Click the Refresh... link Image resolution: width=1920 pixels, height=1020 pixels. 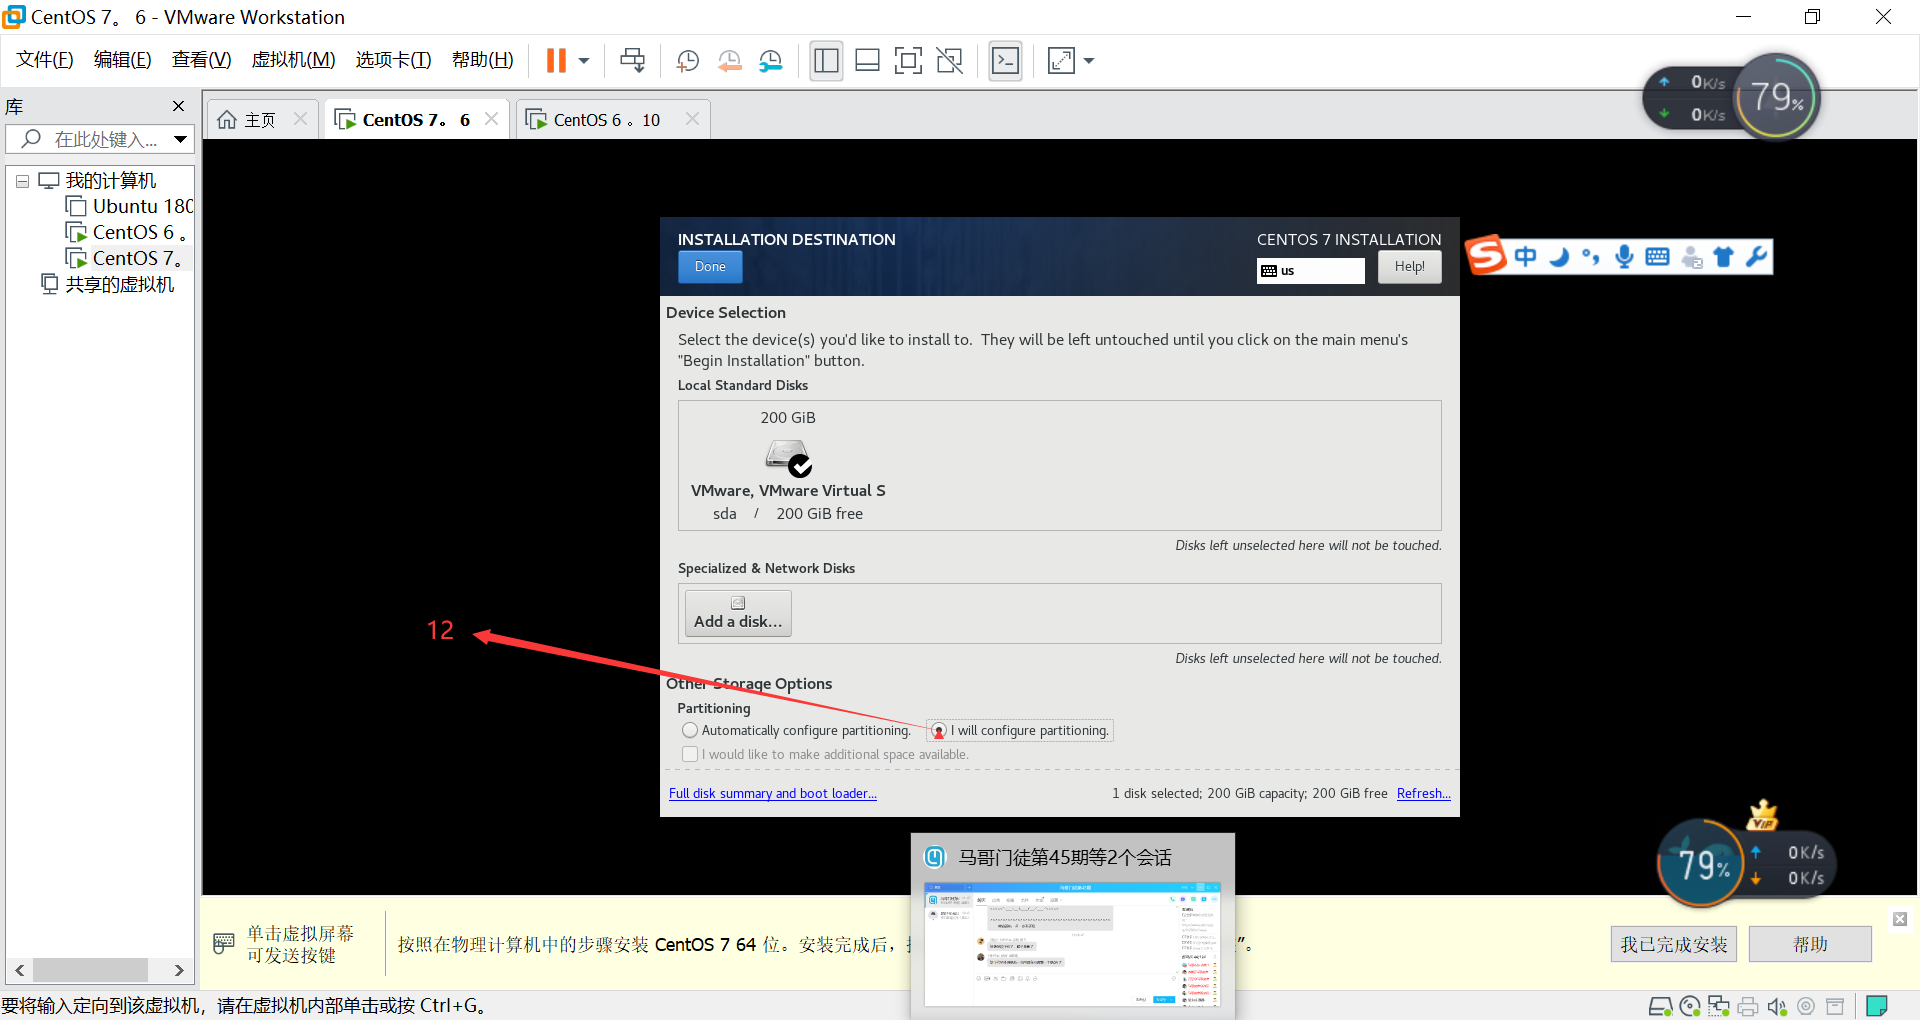[1424, 794]
